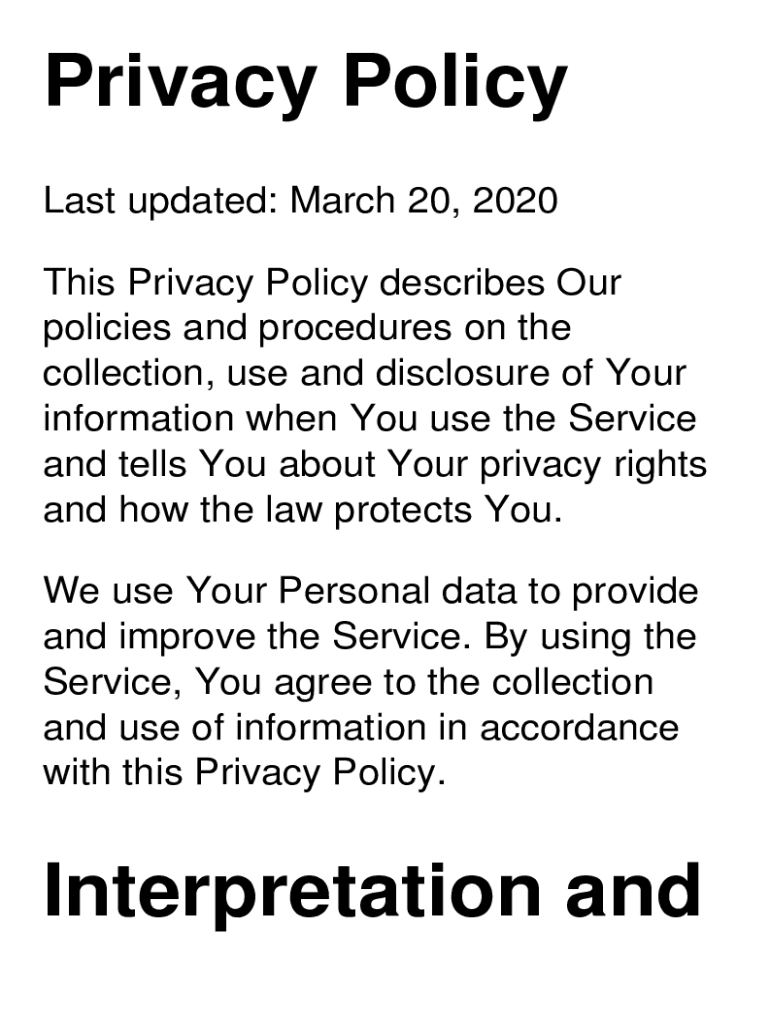Click the word 'and' in the bottom heading
770x1024 pixels.
click(x=633, y=890)
